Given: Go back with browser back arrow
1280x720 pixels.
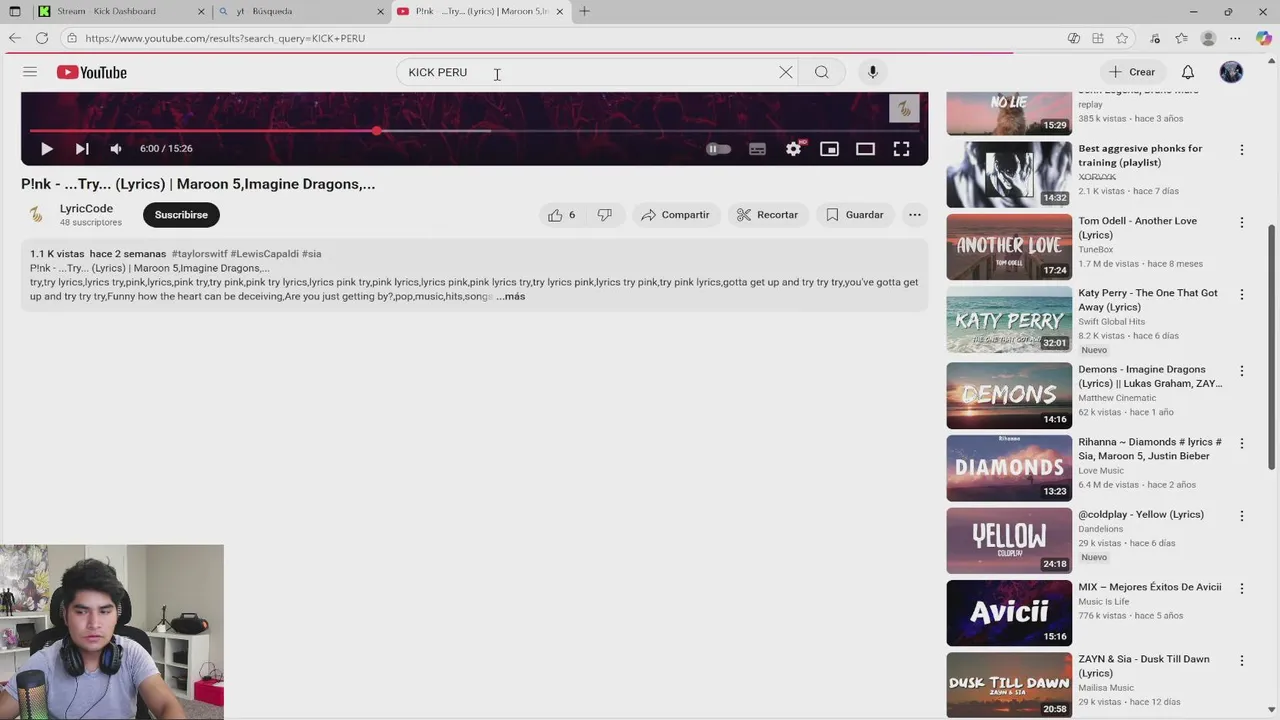Looking at the screenshot, I should pyautogui.click(x=15, y=38).
